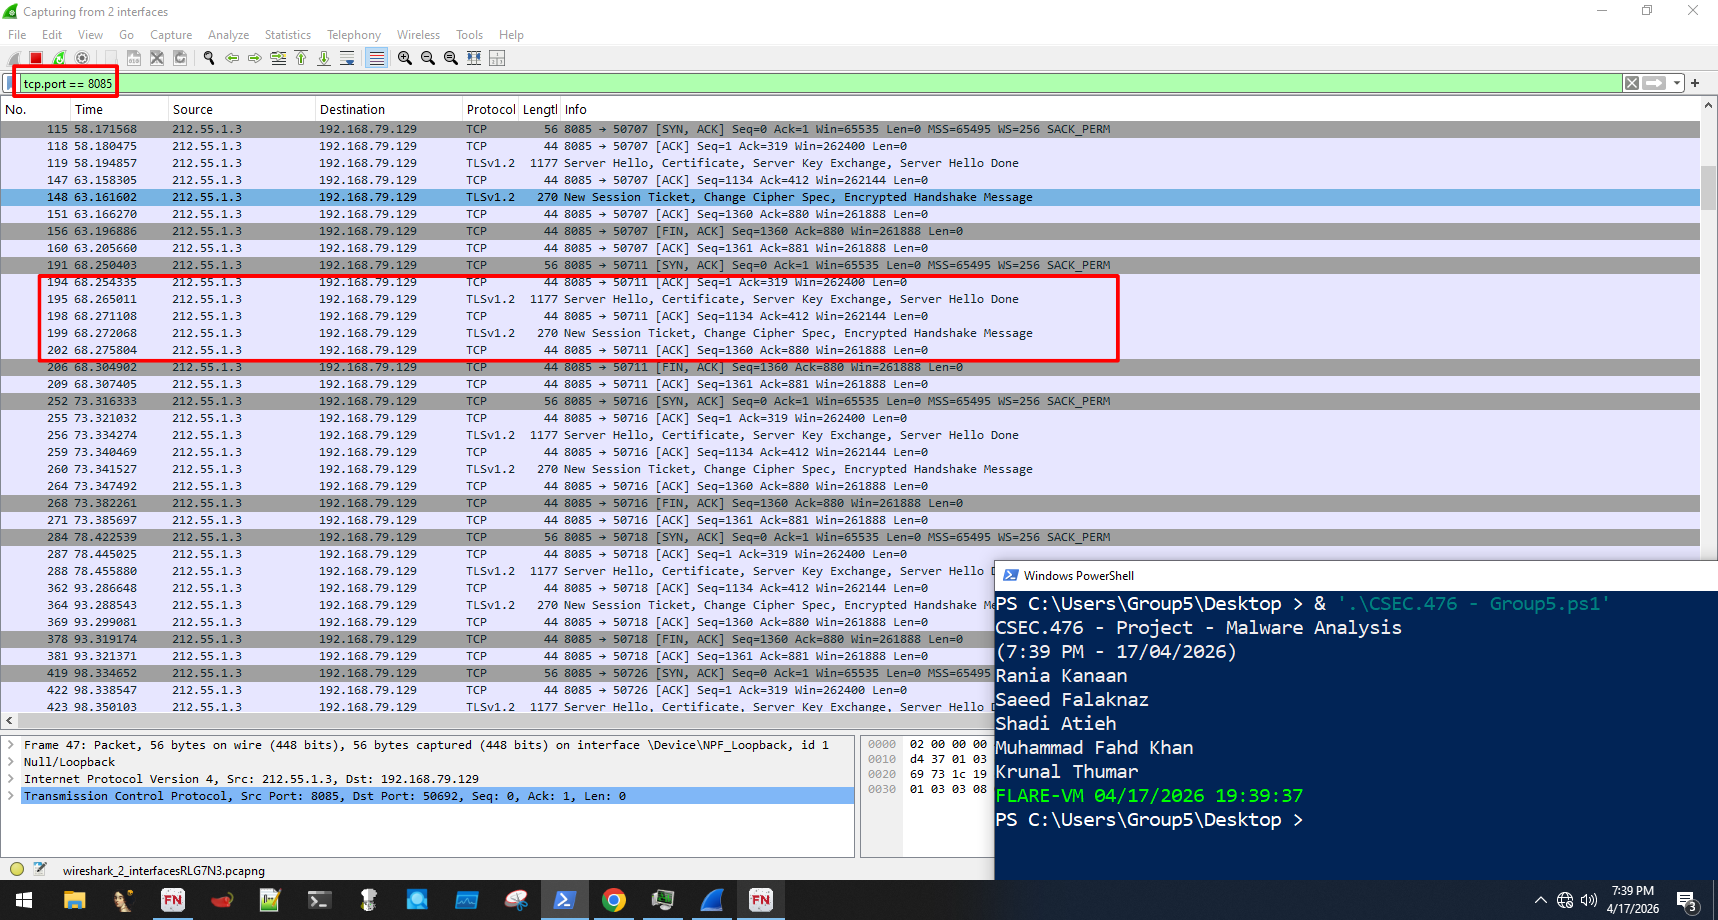Go to the first packet
The image size is (1718, 920).
[x=301, y=58]
